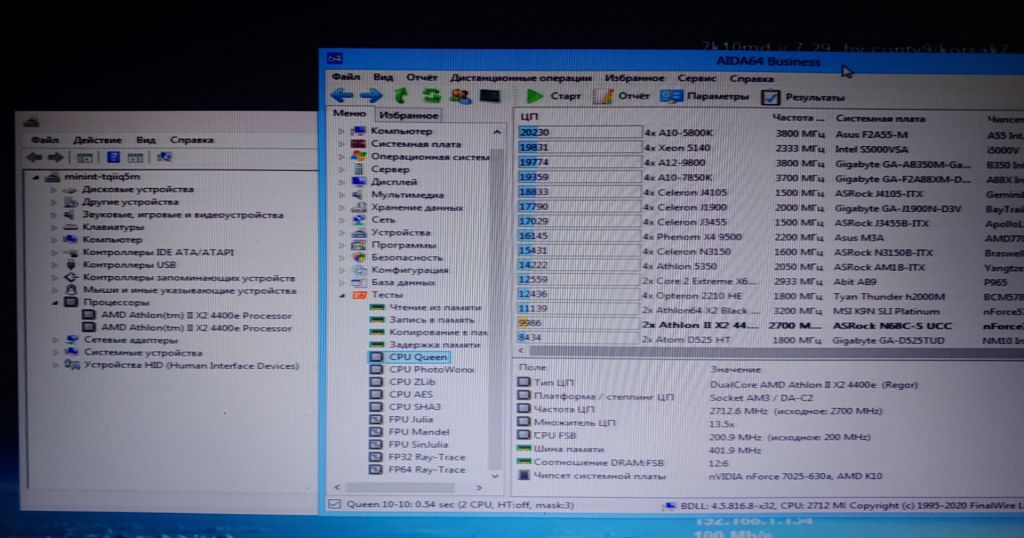The width and height of the screenshot is (1024, 538).
Task: Go forward with the blue right arrow in AIDA64
Action: pyautogui.click(x=370, y=95)
